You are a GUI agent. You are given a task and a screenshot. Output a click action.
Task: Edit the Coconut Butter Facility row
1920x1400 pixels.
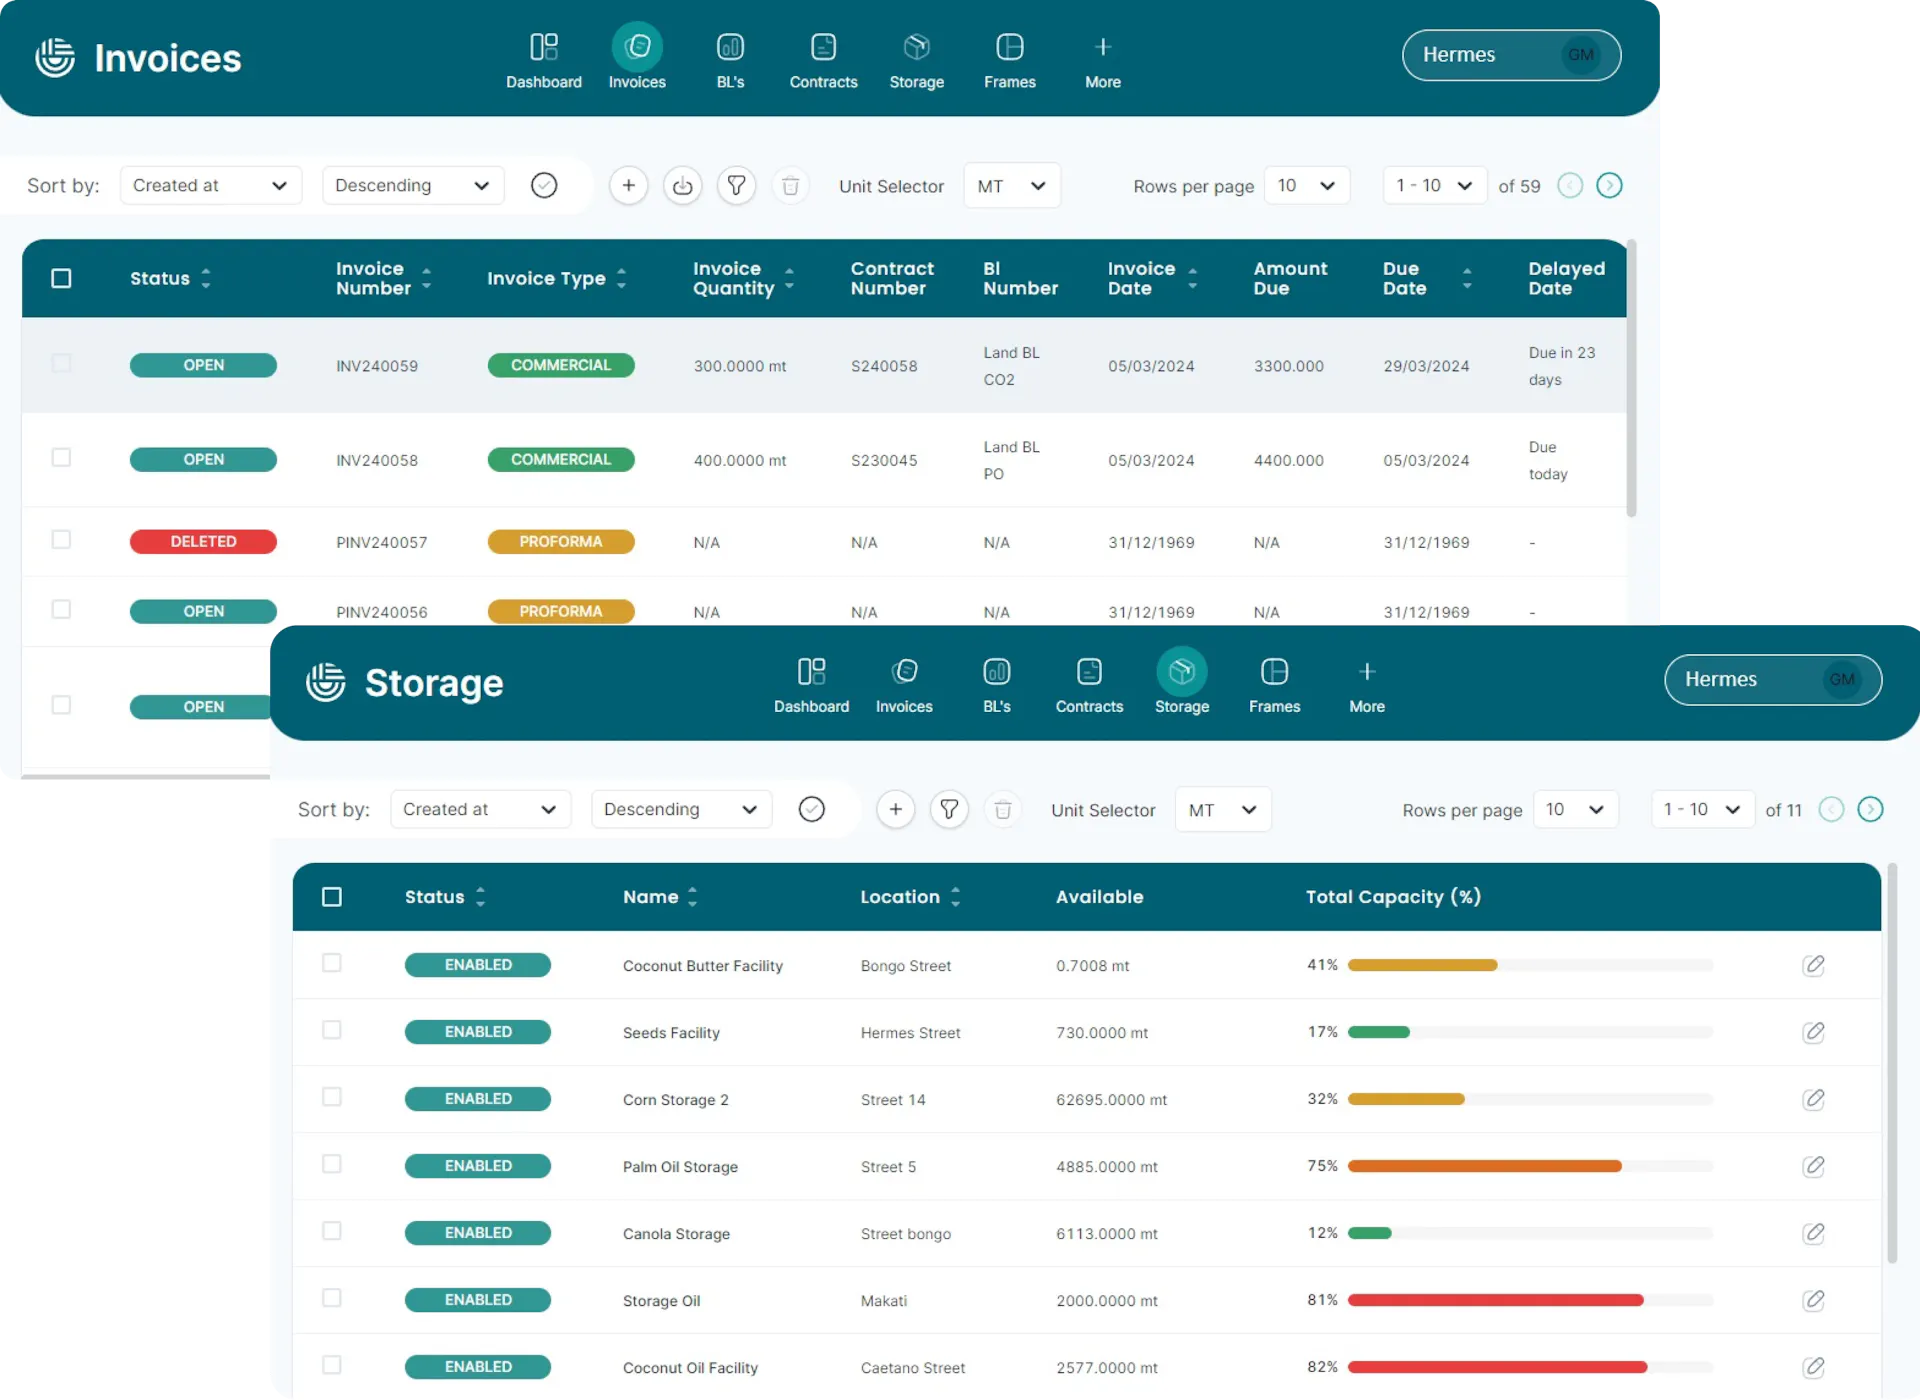(x=1813, y=965)
